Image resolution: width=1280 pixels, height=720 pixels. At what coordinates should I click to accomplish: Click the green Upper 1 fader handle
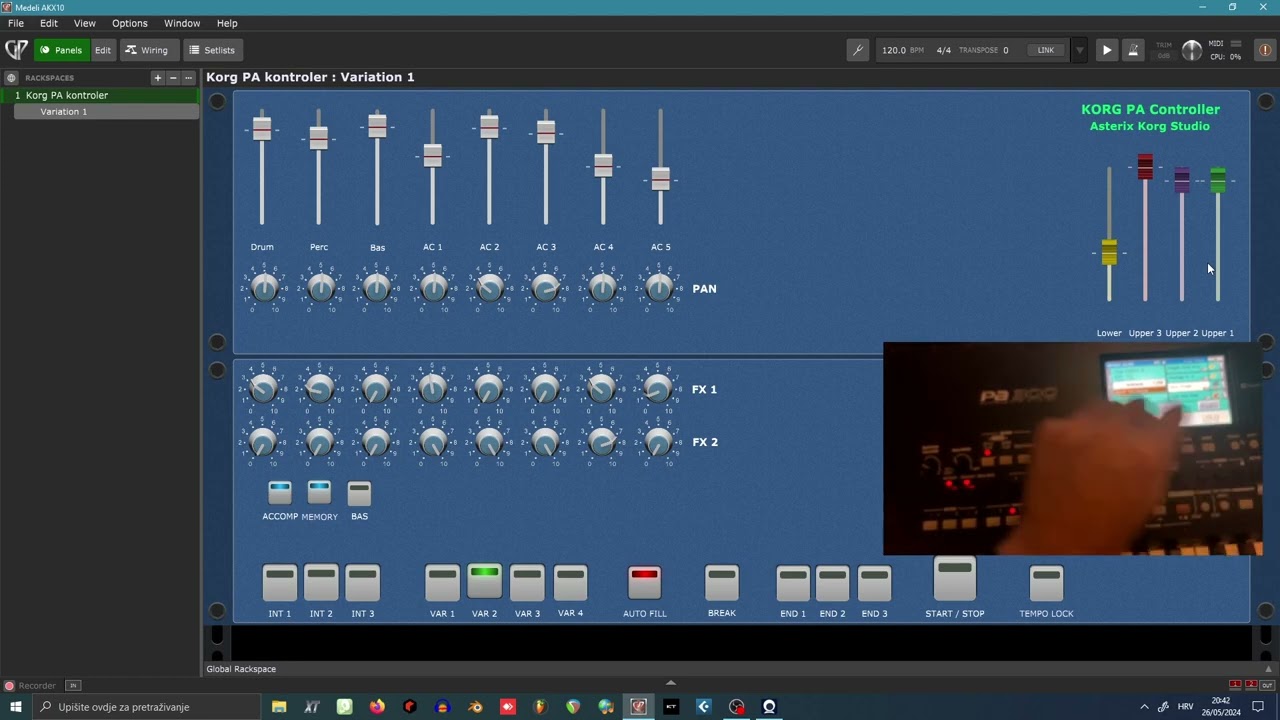pyautogui.click(x=1218, y=180)
